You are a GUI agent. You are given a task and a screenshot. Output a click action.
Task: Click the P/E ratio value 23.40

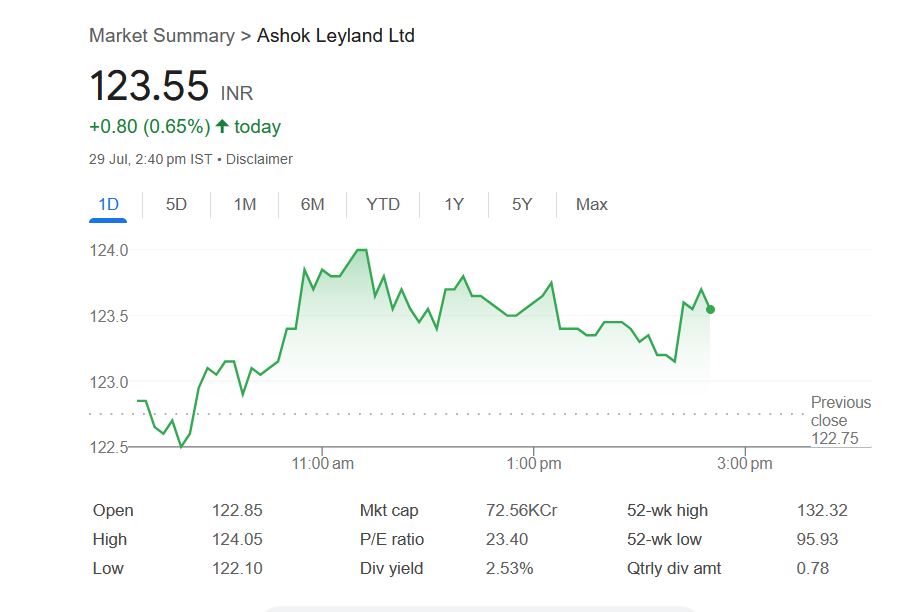pyautogui.click(x=506, y=539)
